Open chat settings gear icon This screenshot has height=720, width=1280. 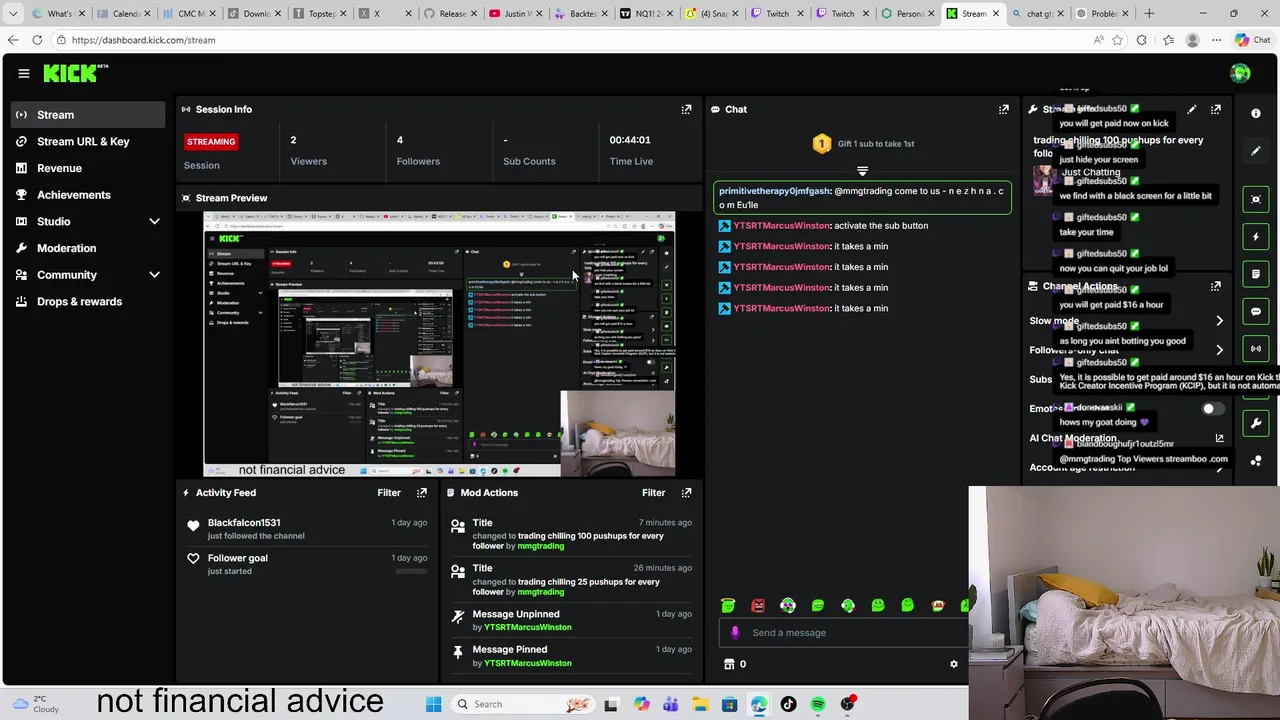point(953,664)
